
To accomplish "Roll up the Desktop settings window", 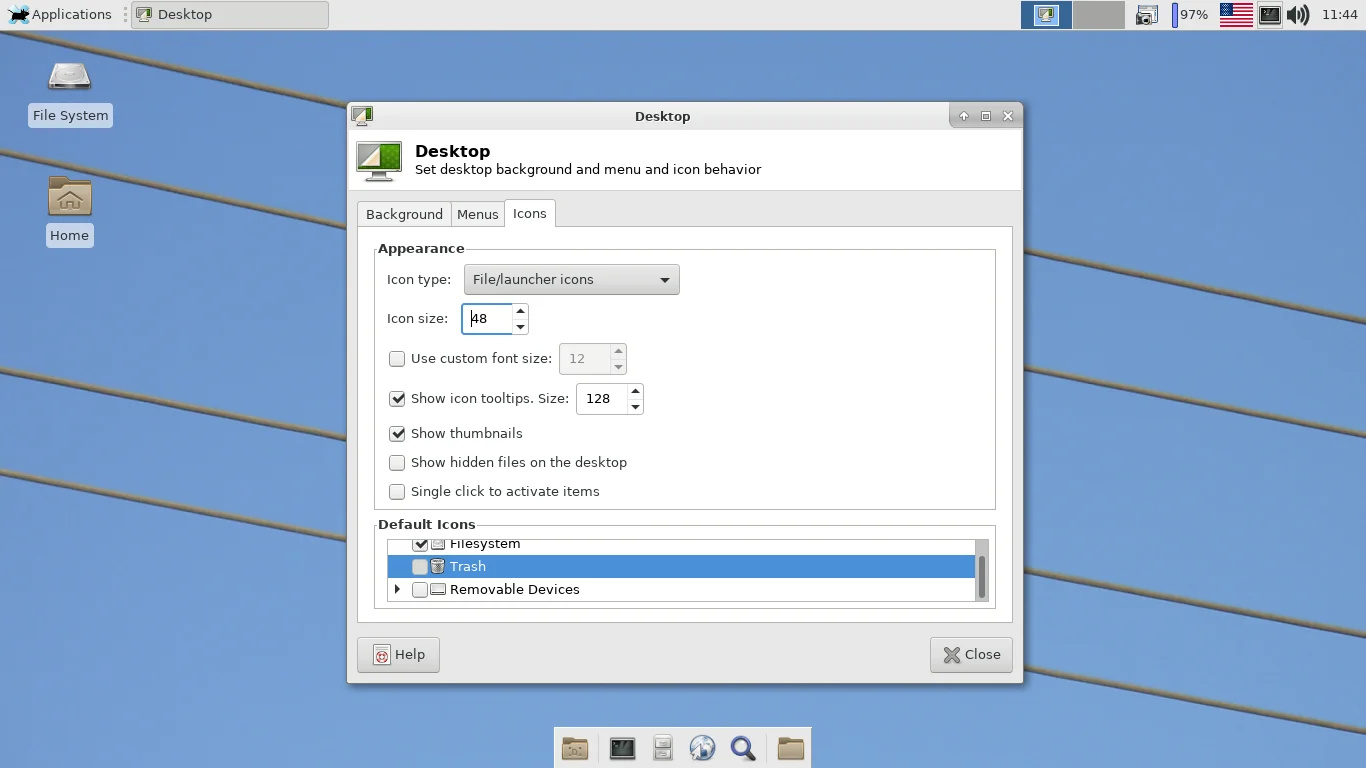I will (964, 116).
